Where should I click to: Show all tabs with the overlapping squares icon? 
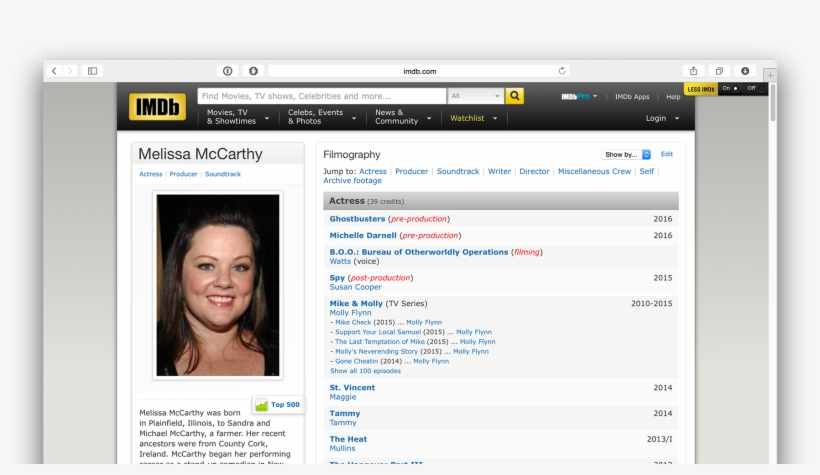click(719, 71)
